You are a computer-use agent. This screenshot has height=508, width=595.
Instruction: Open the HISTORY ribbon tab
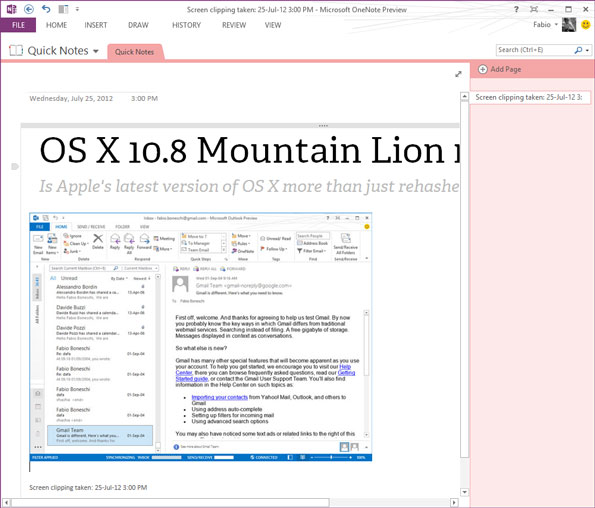(x=186, y=25)
